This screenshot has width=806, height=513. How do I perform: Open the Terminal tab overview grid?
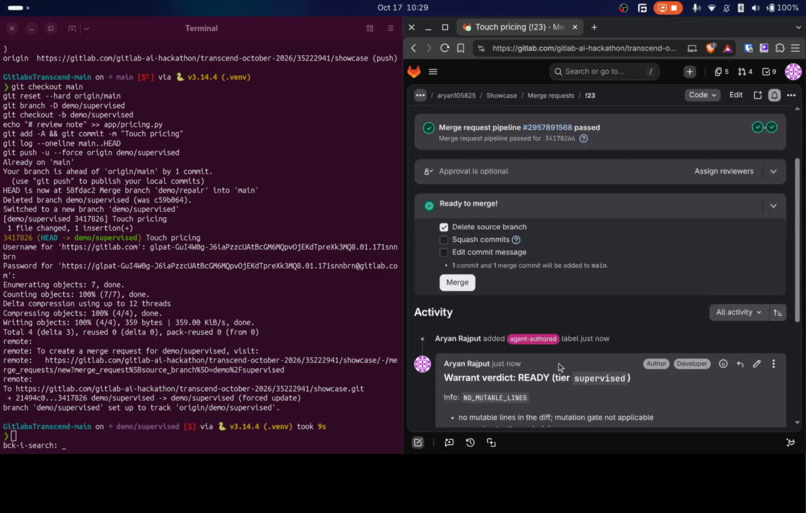coord(370,28)
